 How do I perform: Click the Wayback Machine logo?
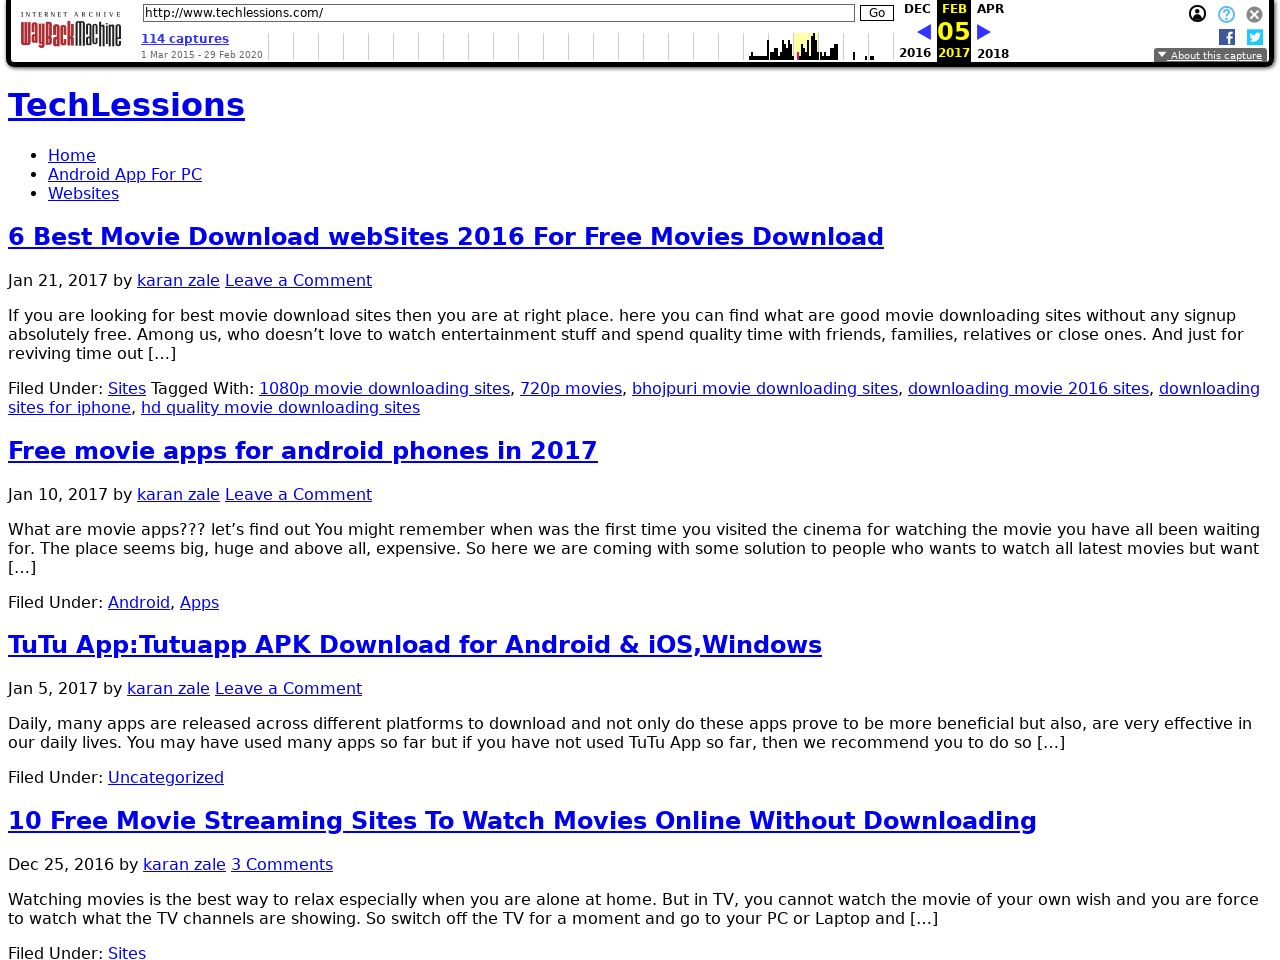click(x=70, y=32)
